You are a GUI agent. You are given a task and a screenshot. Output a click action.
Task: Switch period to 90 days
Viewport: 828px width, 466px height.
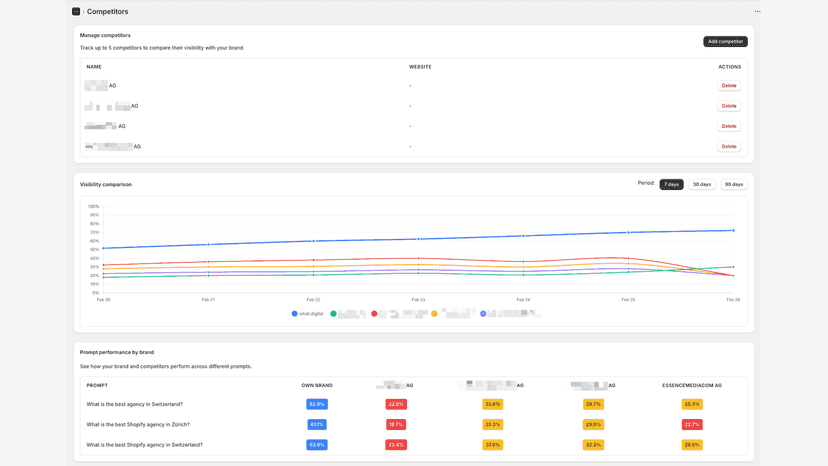(733, 184)
